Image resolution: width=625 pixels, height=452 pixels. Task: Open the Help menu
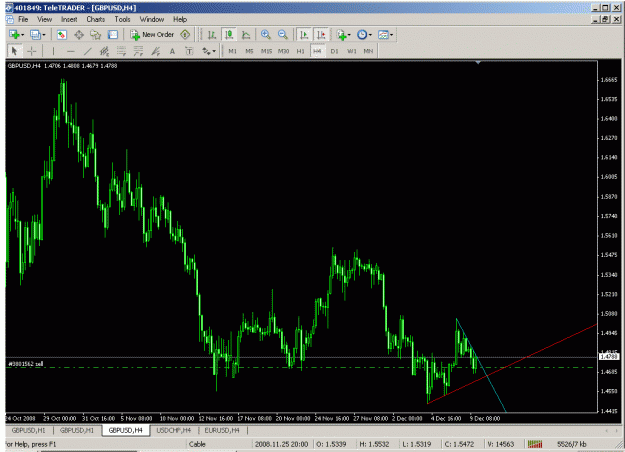pyautogui.click(x=180, y=19)
